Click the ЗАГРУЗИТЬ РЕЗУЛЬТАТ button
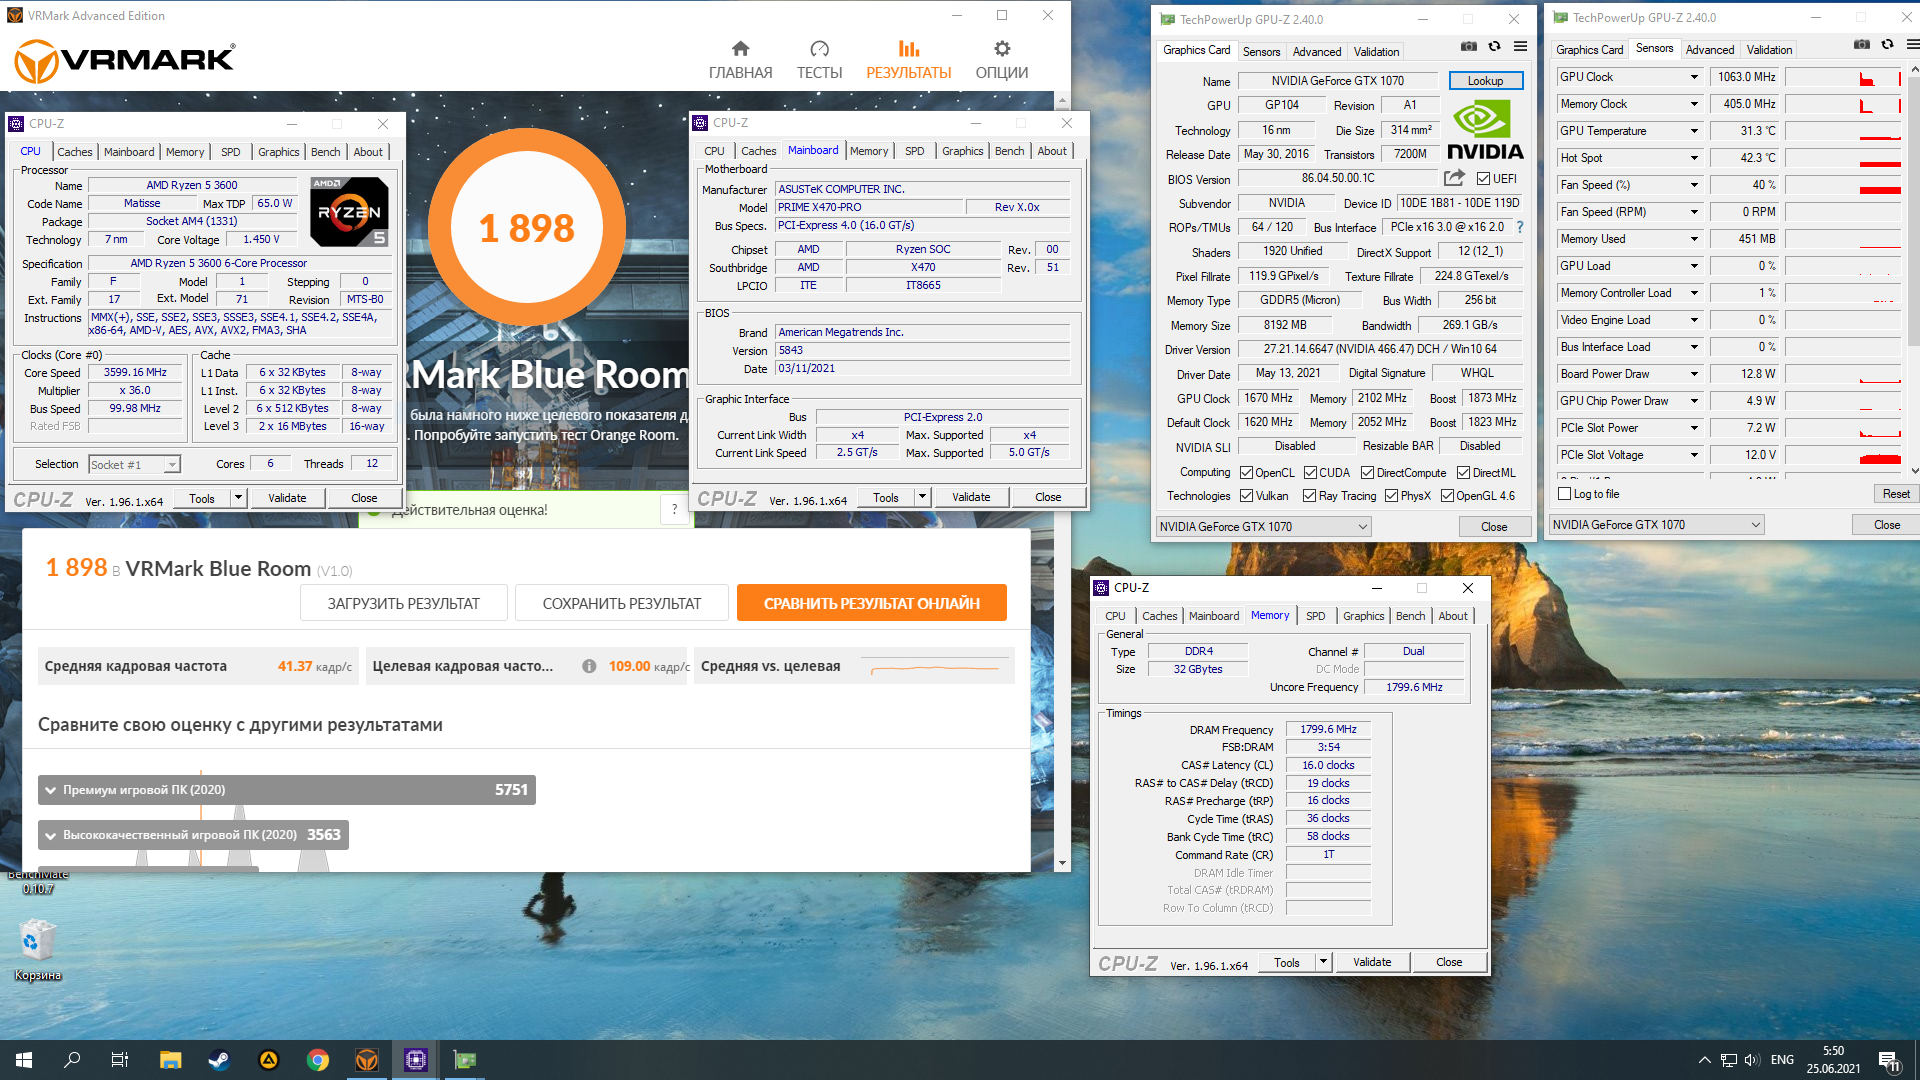 pyautogui.click(x=403, y=603)
